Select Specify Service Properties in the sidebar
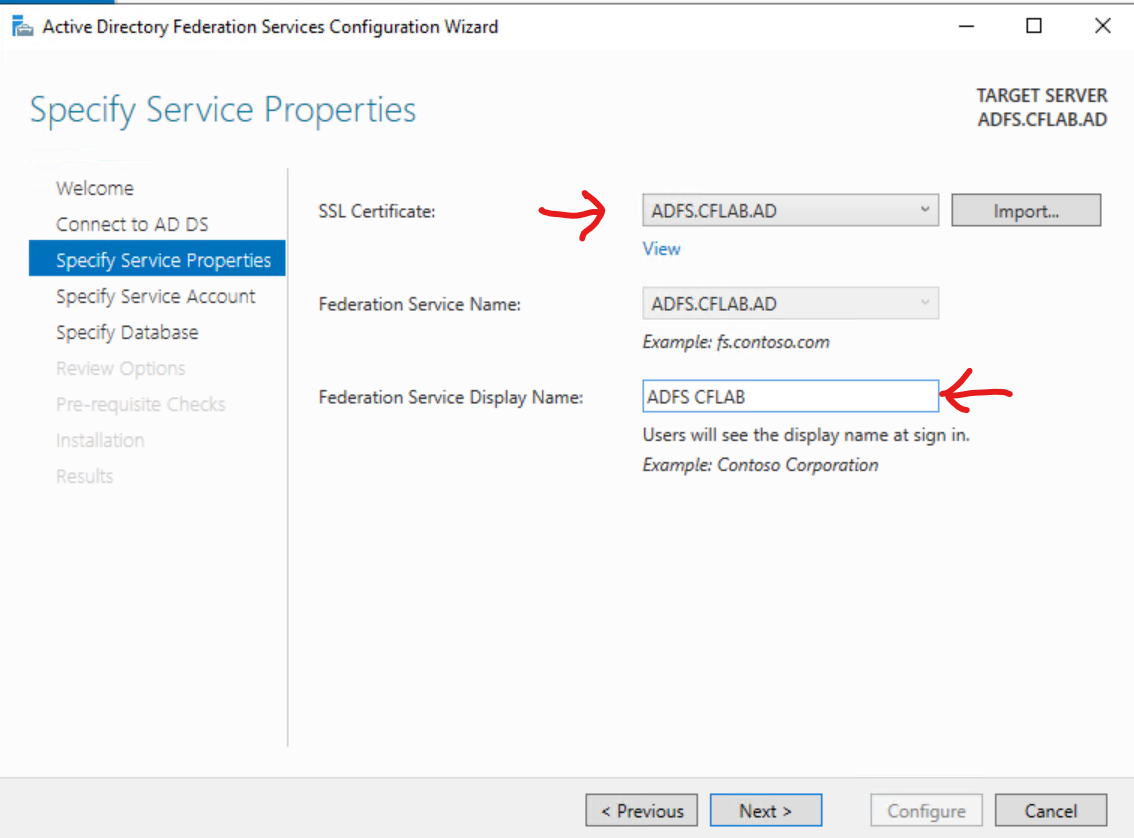The width and height of the screenshot is (1134, 838). click(163, 260)
